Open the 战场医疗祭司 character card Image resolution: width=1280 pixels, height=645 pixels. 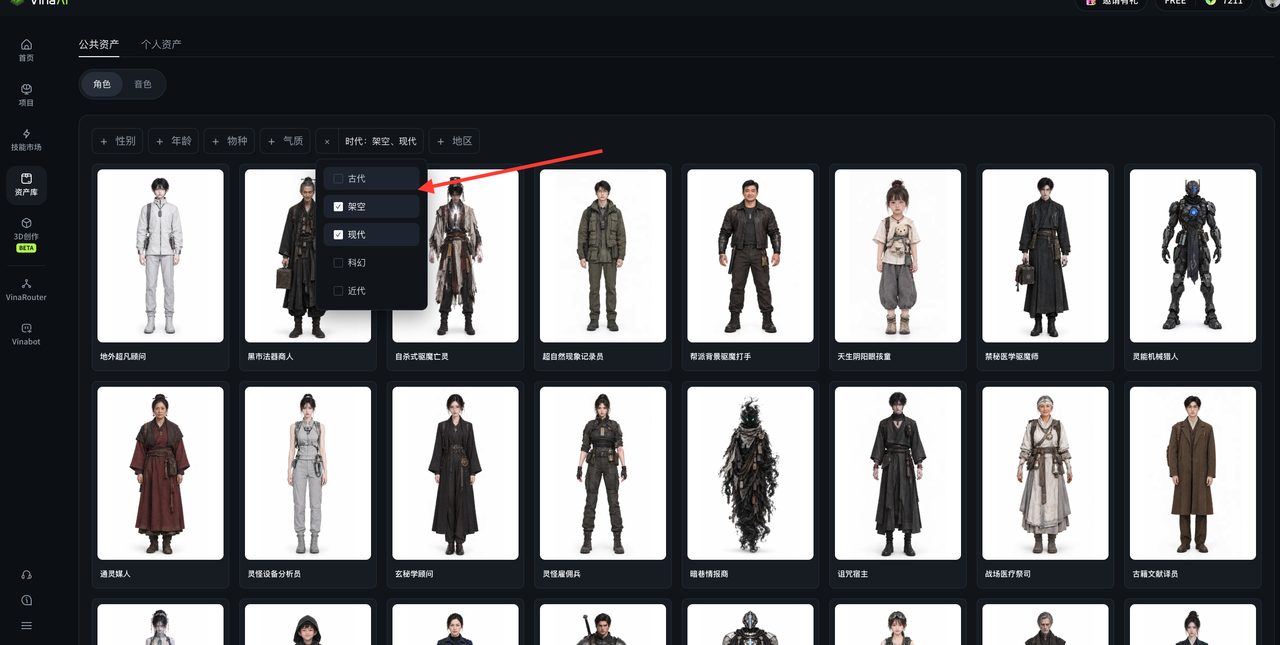[x=1045, y=485]
